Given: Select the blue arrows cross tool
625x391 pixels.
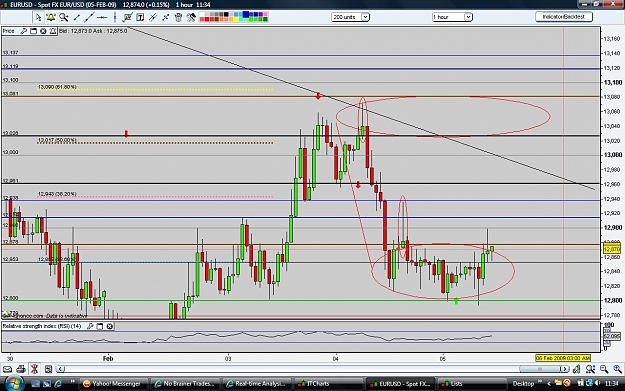Looking at the screenshot, I should (165, 17).
